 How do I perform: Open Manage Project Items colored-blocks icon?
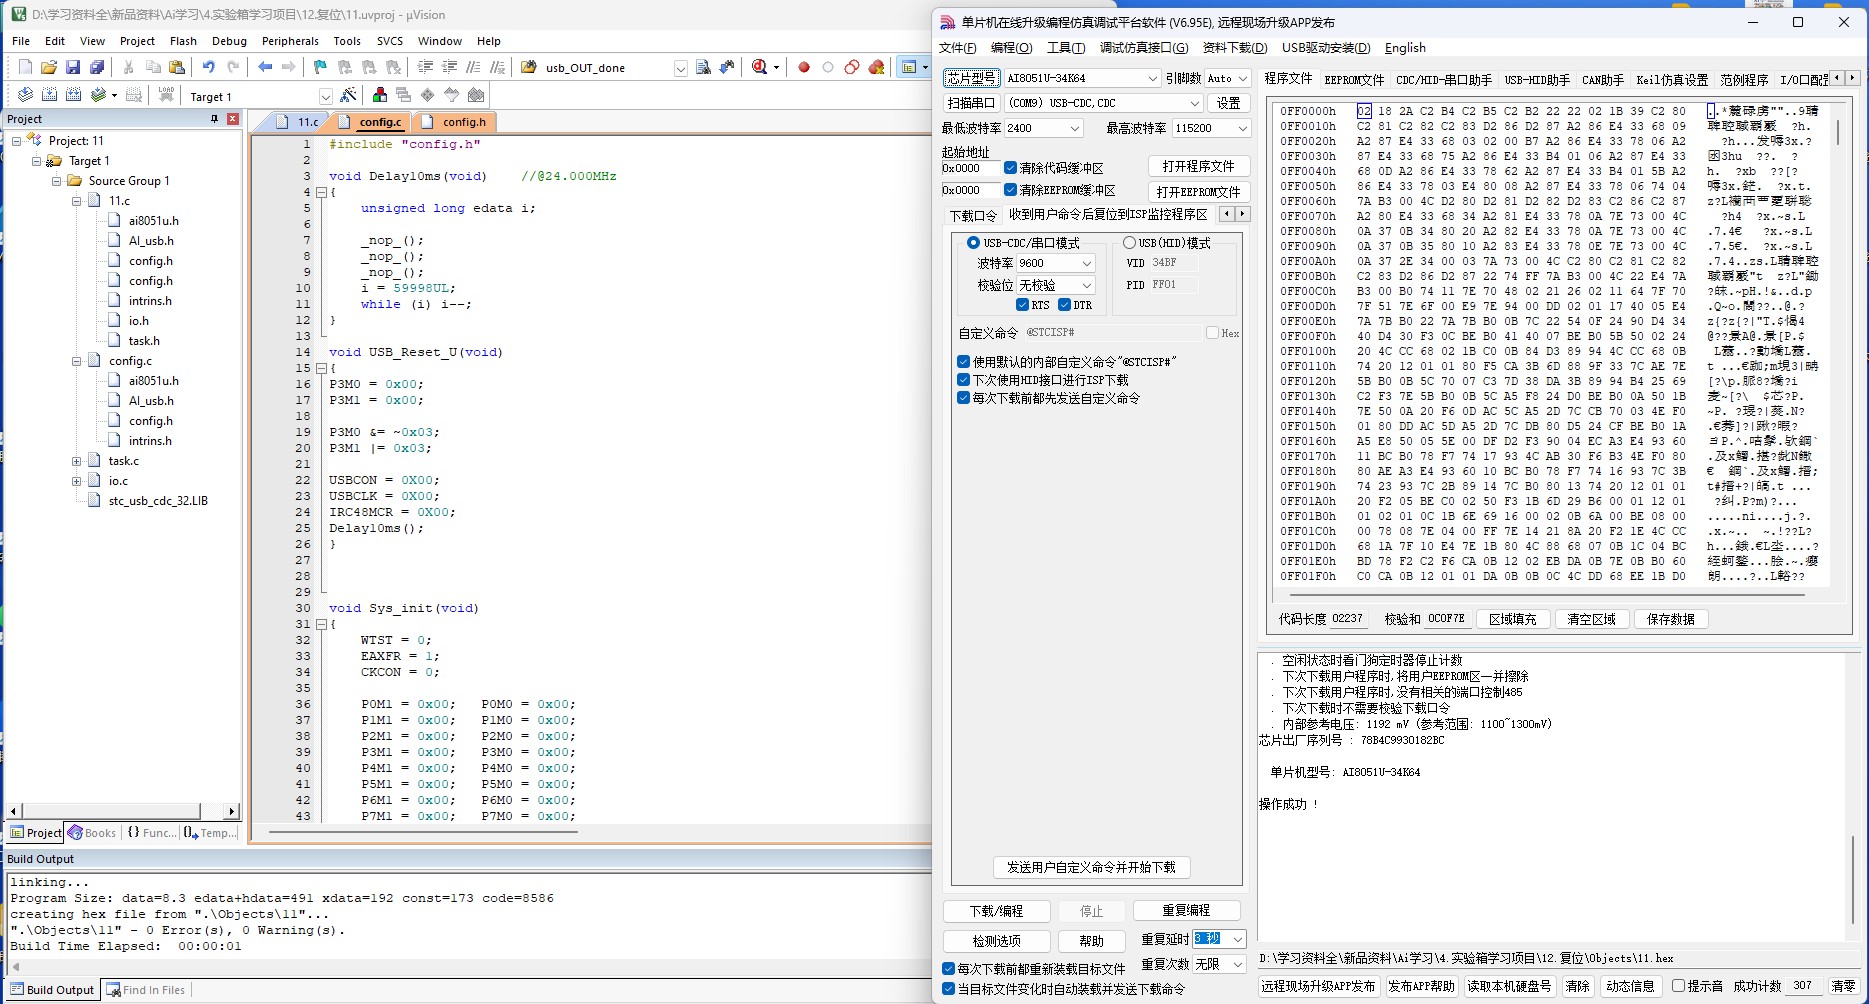380,95
